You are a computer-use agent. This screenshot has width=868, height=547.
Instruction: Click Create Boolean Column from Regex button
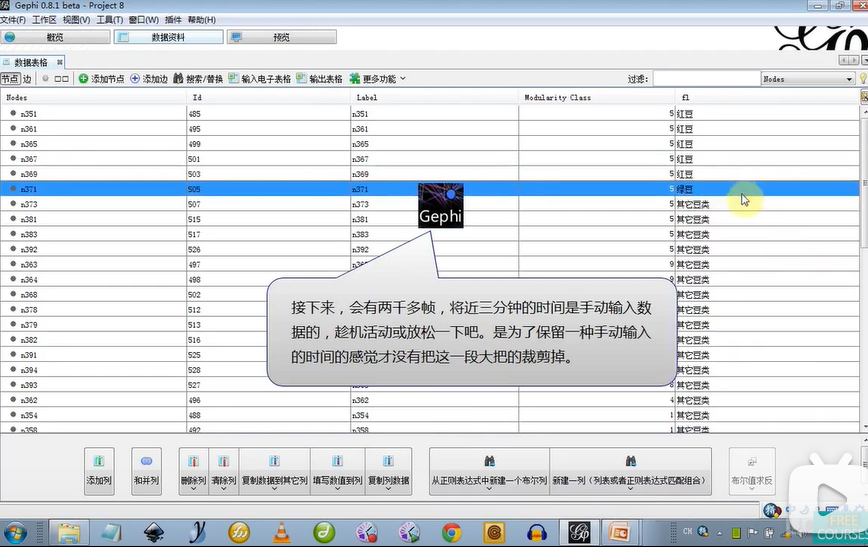pos(489,469)
